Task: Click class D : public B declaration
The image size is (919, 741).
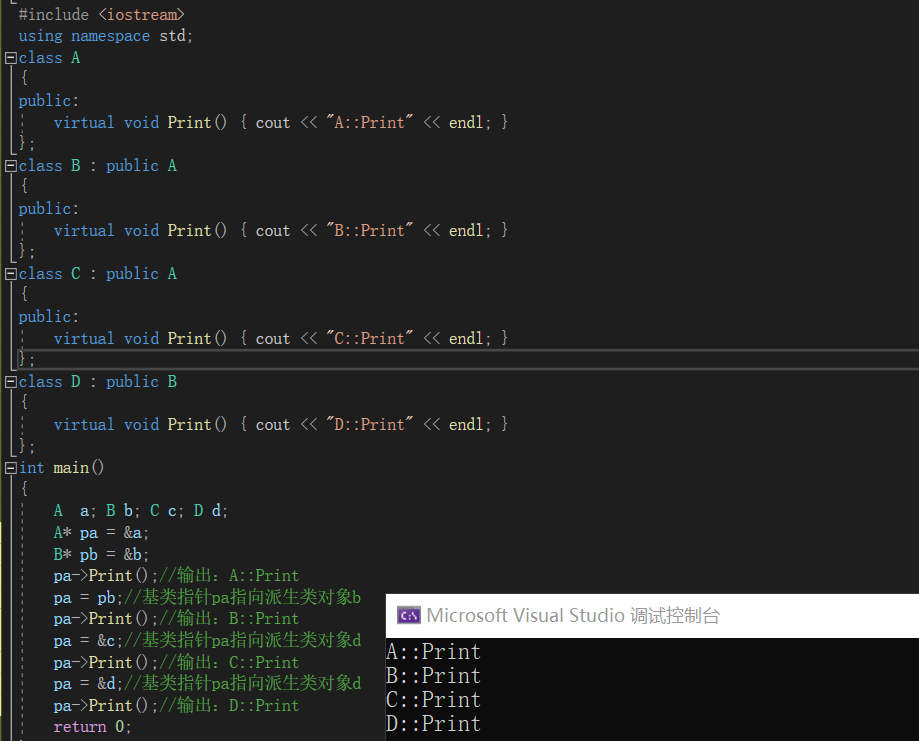Action: 97,382
